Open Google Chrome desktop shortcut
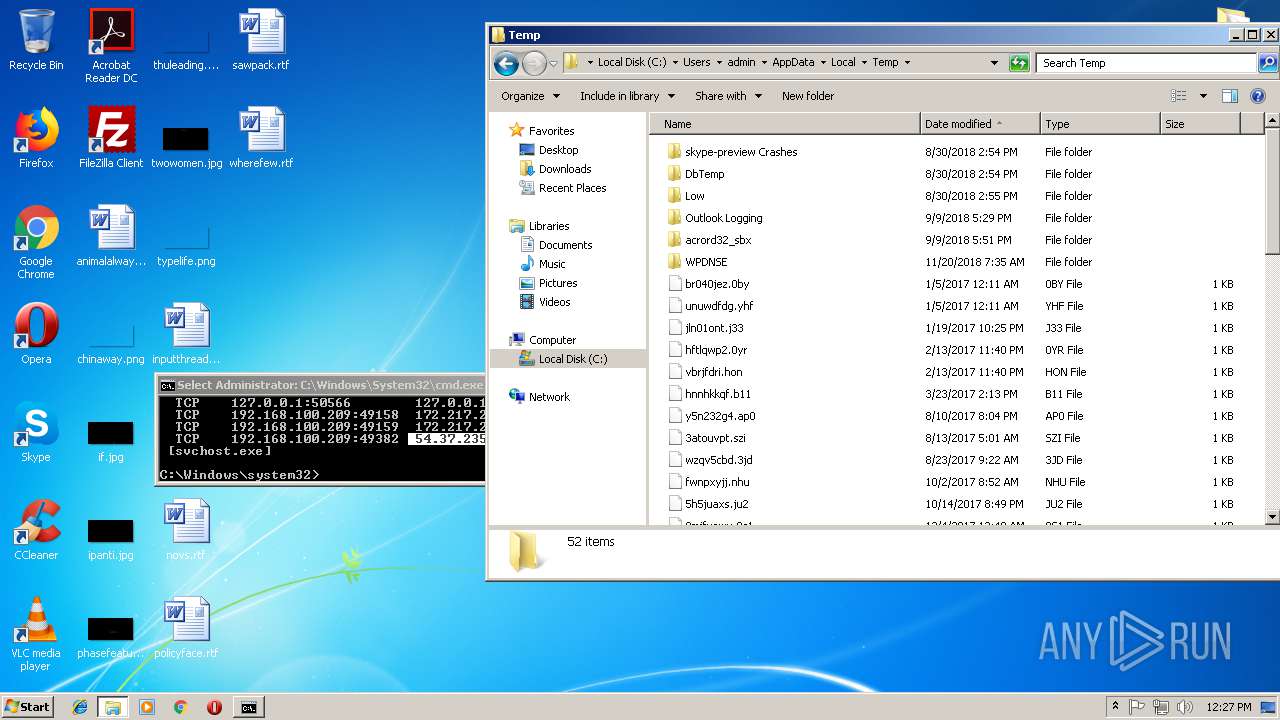The width and height of the screenshot is (1280, 720). click(x=36, y=242)
